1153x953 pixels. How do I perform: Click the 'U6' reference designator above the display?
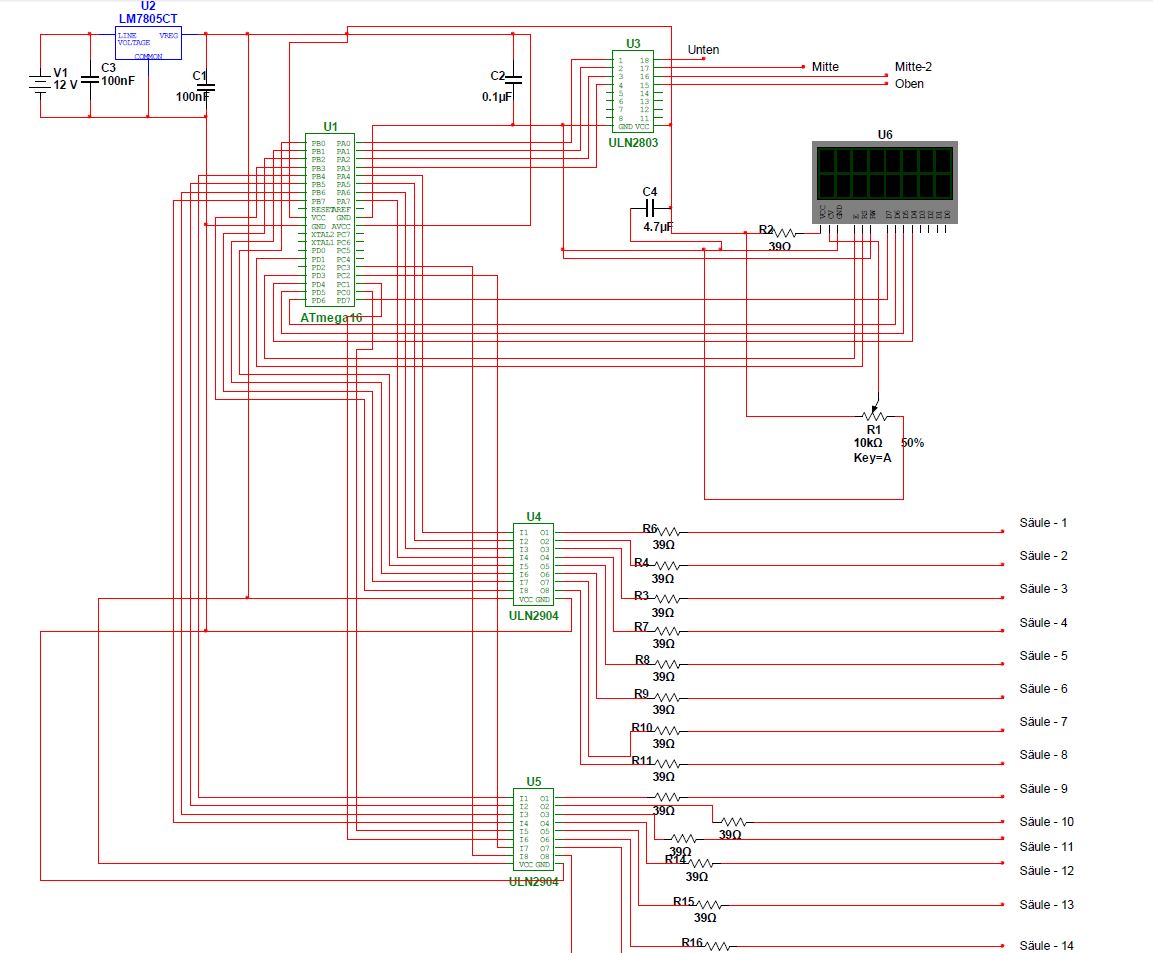(885, 135)
